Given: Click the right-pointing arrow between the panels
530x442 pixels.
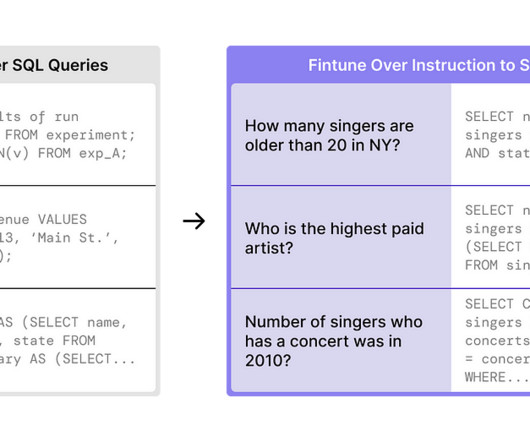Looking at the screenshot, I should [194, 221].
